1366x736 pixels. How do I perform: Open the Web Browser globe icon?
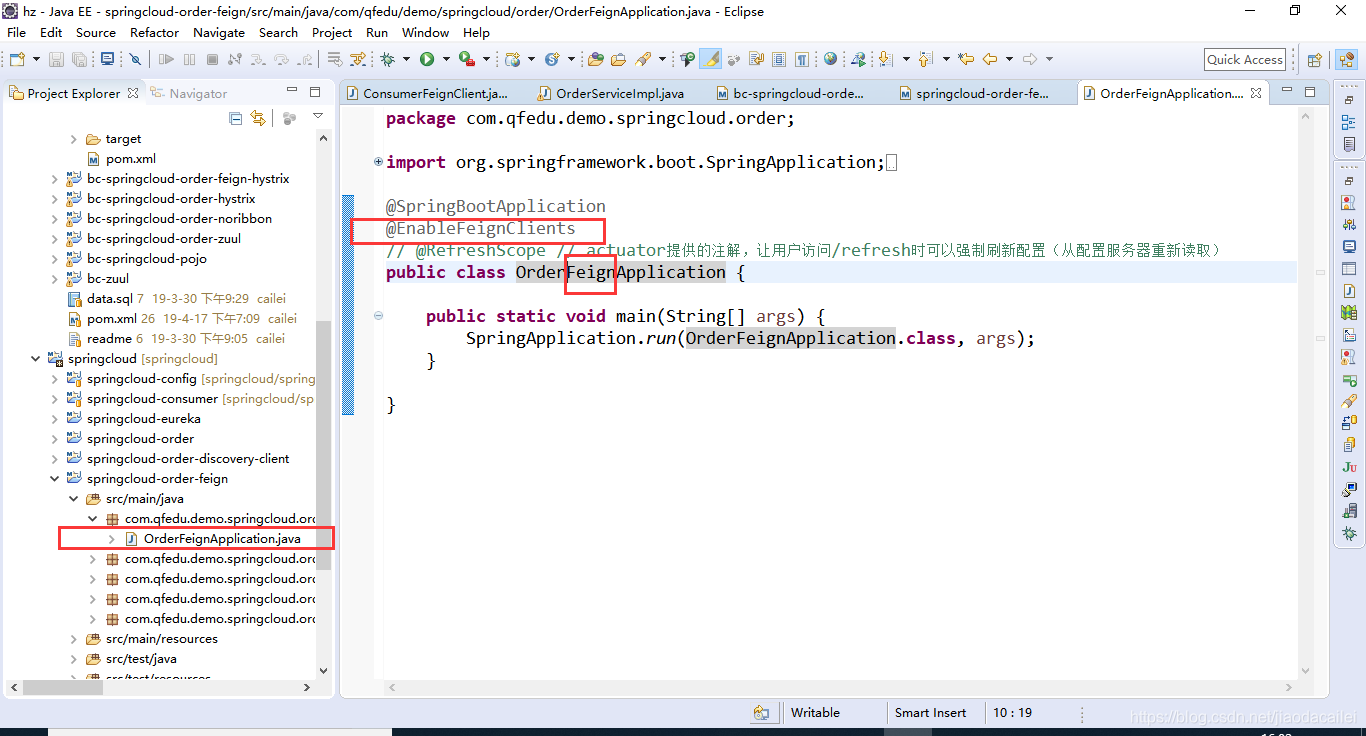tap(830, 59)
